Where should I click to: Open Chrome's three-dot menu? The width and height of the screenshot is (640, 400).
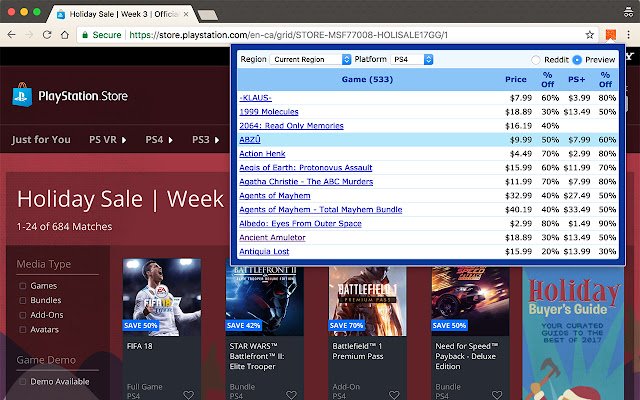(x=629, y=35)
